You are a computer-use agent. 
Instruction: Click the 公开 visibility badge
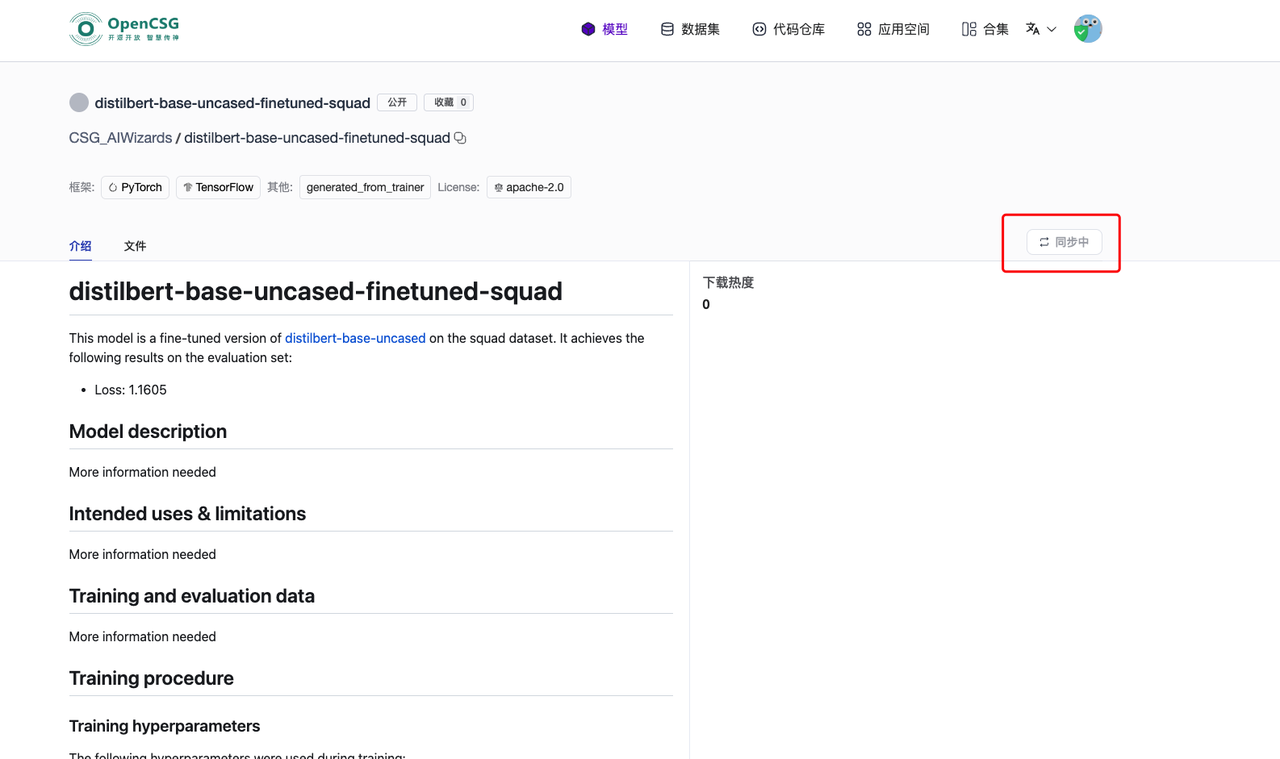click(397, 102)
